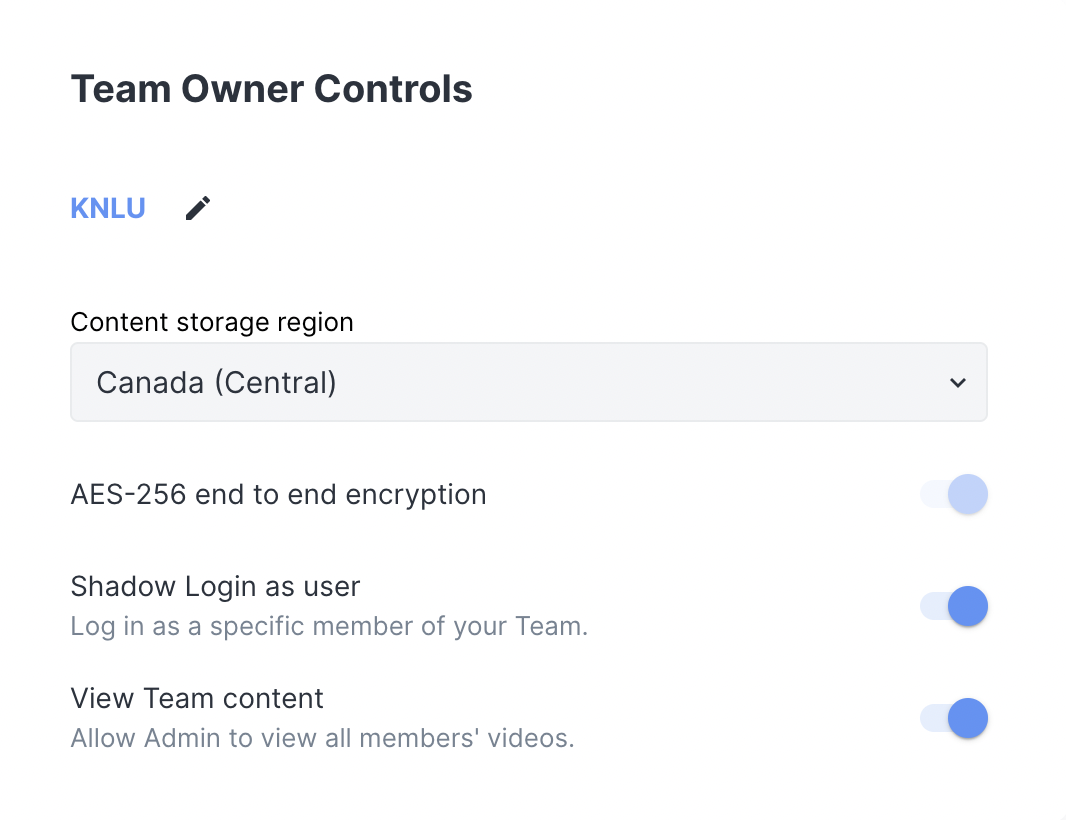Click the pencil edit icon beside KNLU
1066x820 pixels.
click(198, 208)
